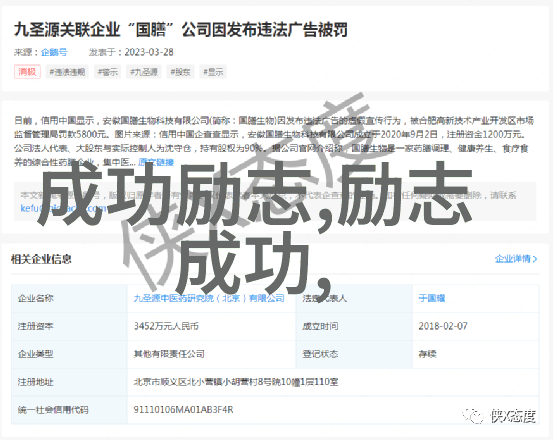Select the #显示 tag
This screenshot has width=553, height=440.
[213, 72]
